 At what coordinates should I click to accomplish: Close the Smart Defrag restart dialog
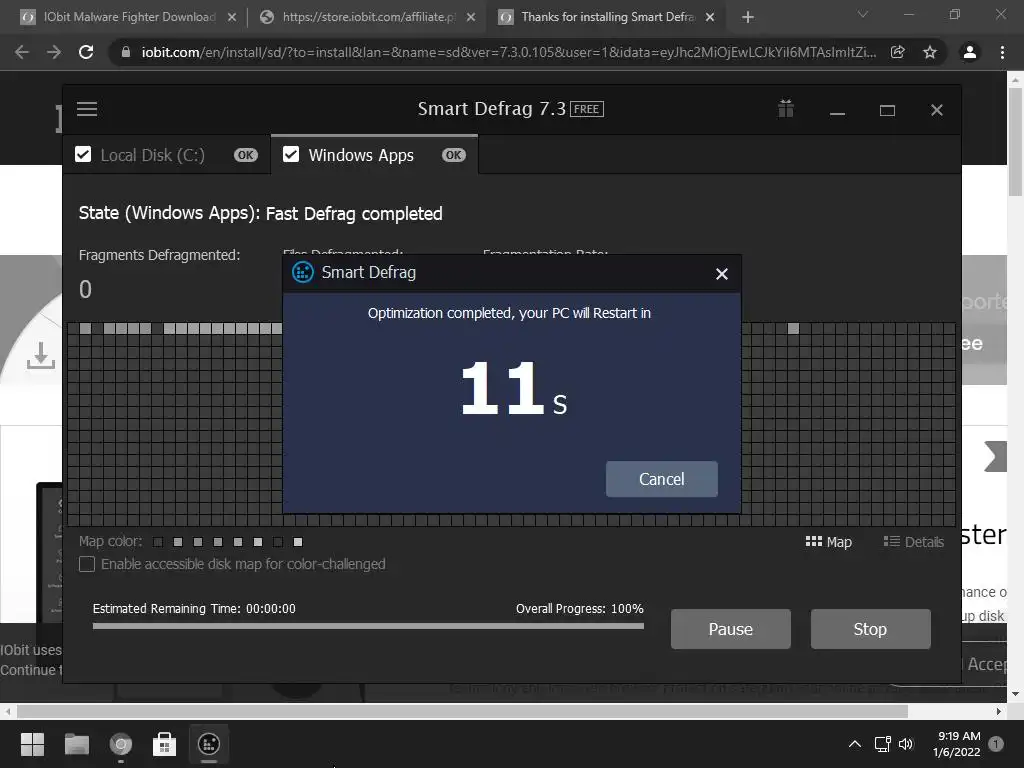(x=722, y=274)
